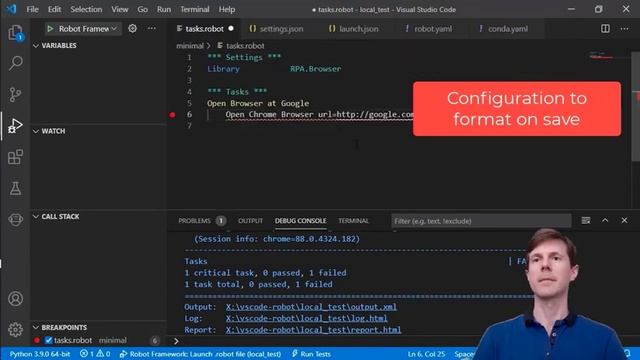Viewport: 640px width, 360px height.
Task: Open the Source Control view
Action: tap(16, 94)
